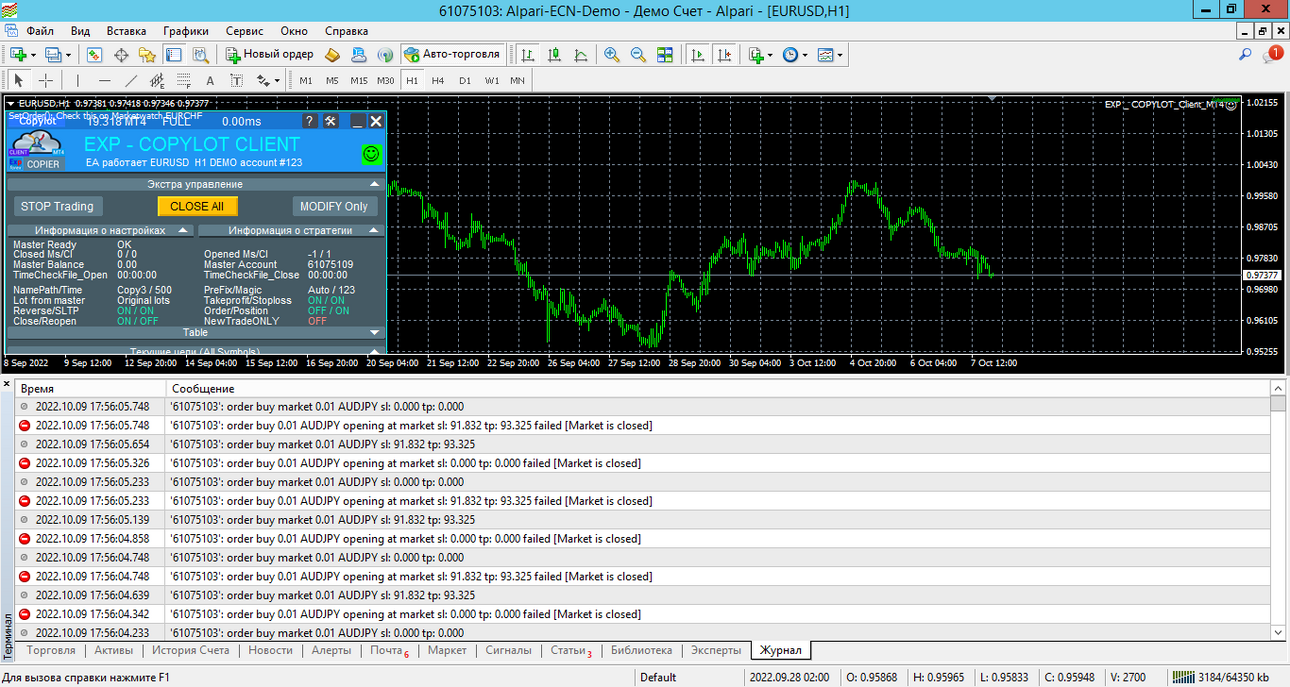Show the Market Watch window
Image resolution: width=1290 pixels, height=687 pixels.
point(95,54)
